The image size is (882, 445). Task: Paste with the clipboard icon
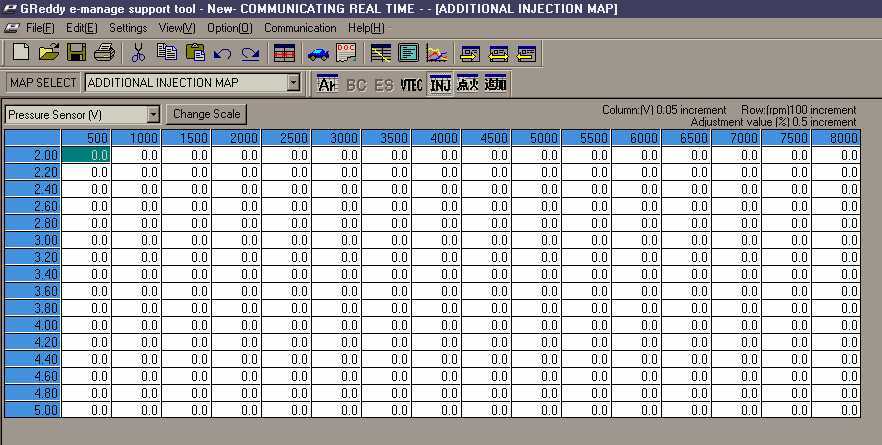[195, 53]
